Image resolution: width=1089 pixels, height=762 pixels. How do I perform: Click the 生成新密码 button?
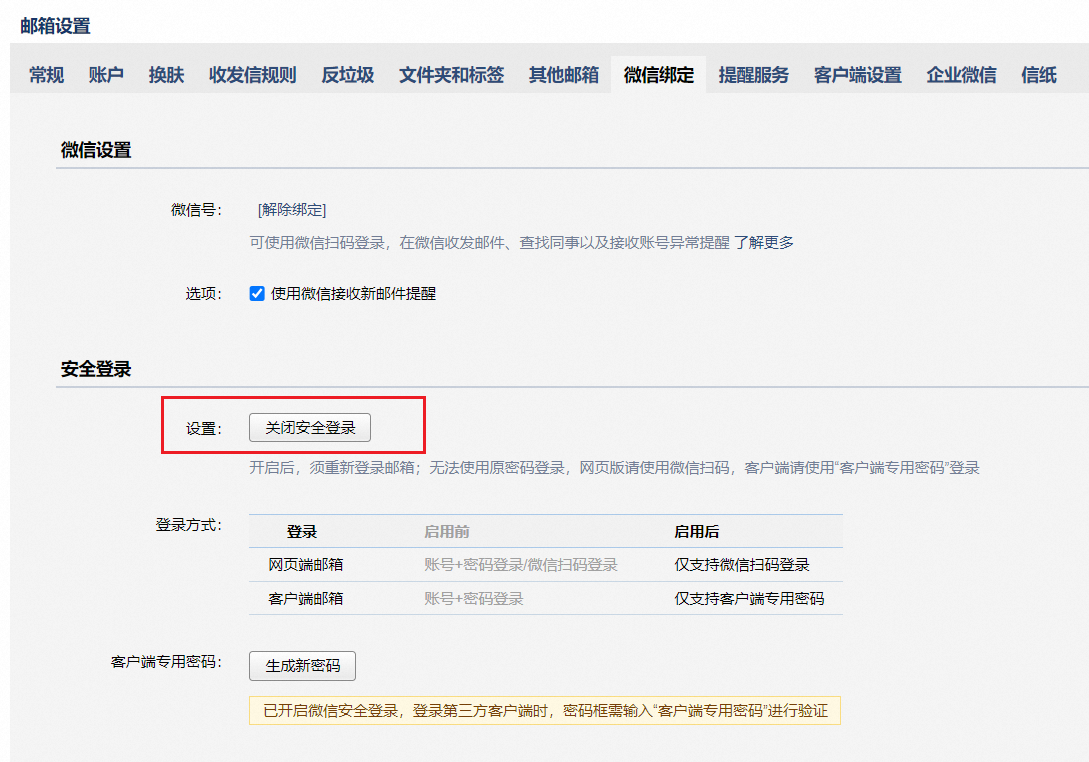pyautogui.click(x=302, y=666)
